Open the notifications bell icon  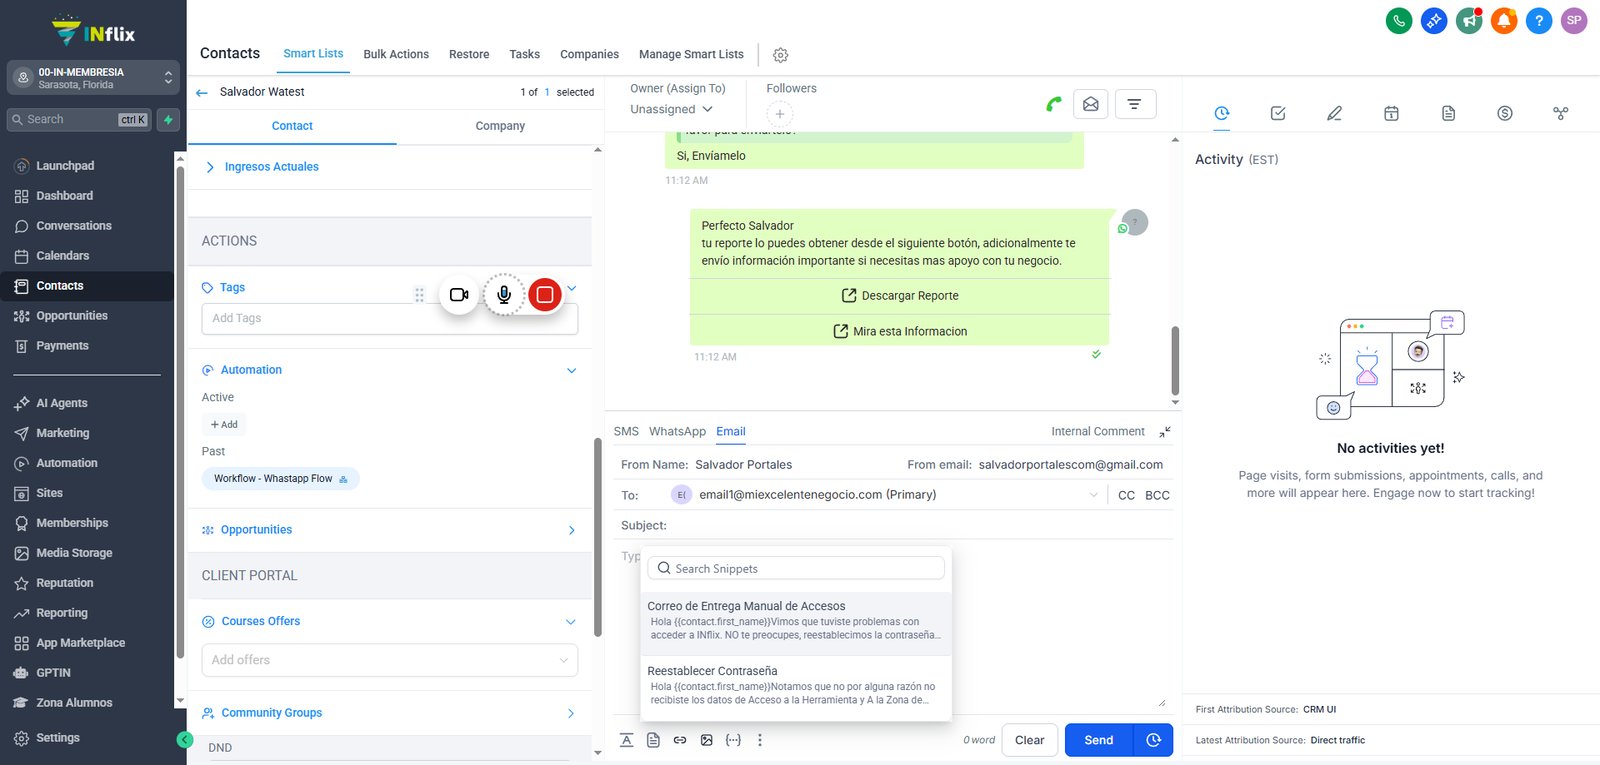point(1504,20)
